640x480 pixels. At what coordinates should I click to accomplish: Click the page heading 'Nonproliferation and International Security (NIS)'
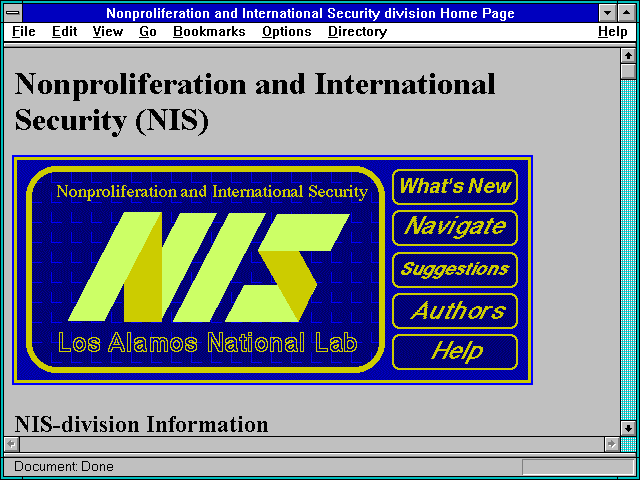pos(255,102)
